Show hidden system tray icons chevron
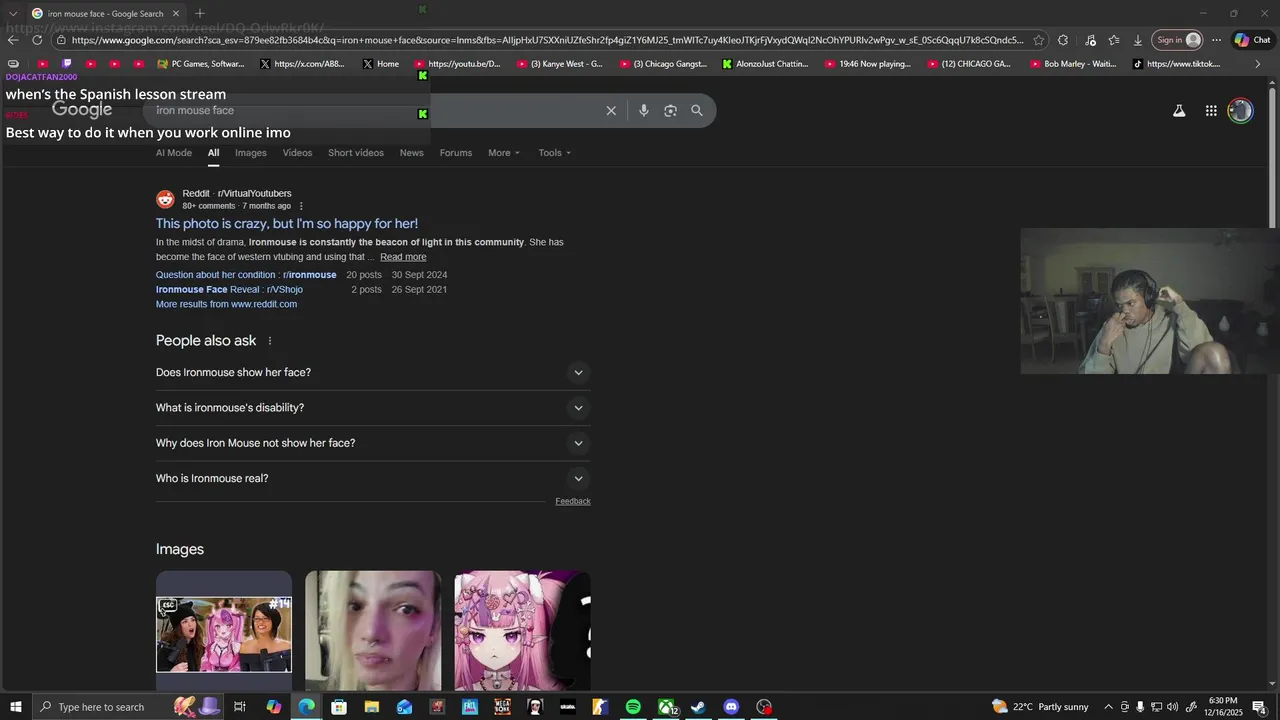The width and height of the screenshot is (1280, 720). tap(1108, 707)
